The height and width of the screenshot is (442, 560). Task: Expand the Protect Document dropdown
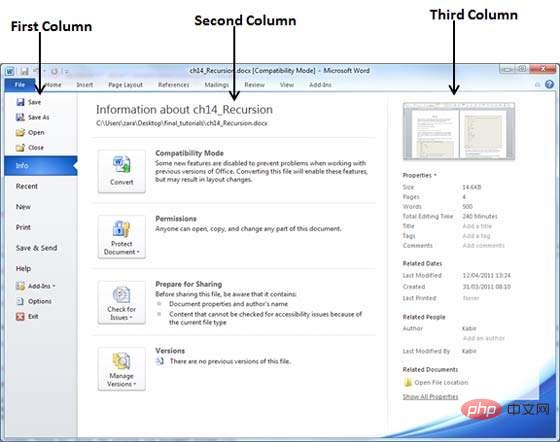tap(122, 237)
